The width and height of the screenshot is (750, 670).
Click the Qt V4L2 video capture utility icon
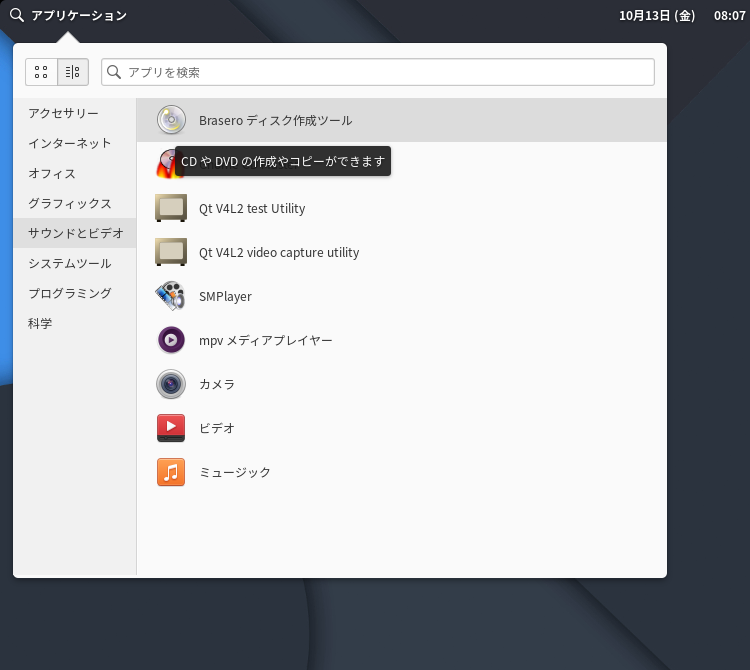[x=171, y=252]
